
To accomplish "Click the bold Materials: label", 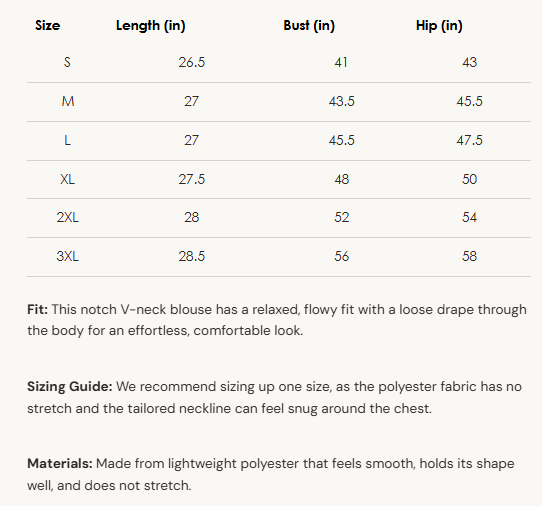I will (60, 463).
